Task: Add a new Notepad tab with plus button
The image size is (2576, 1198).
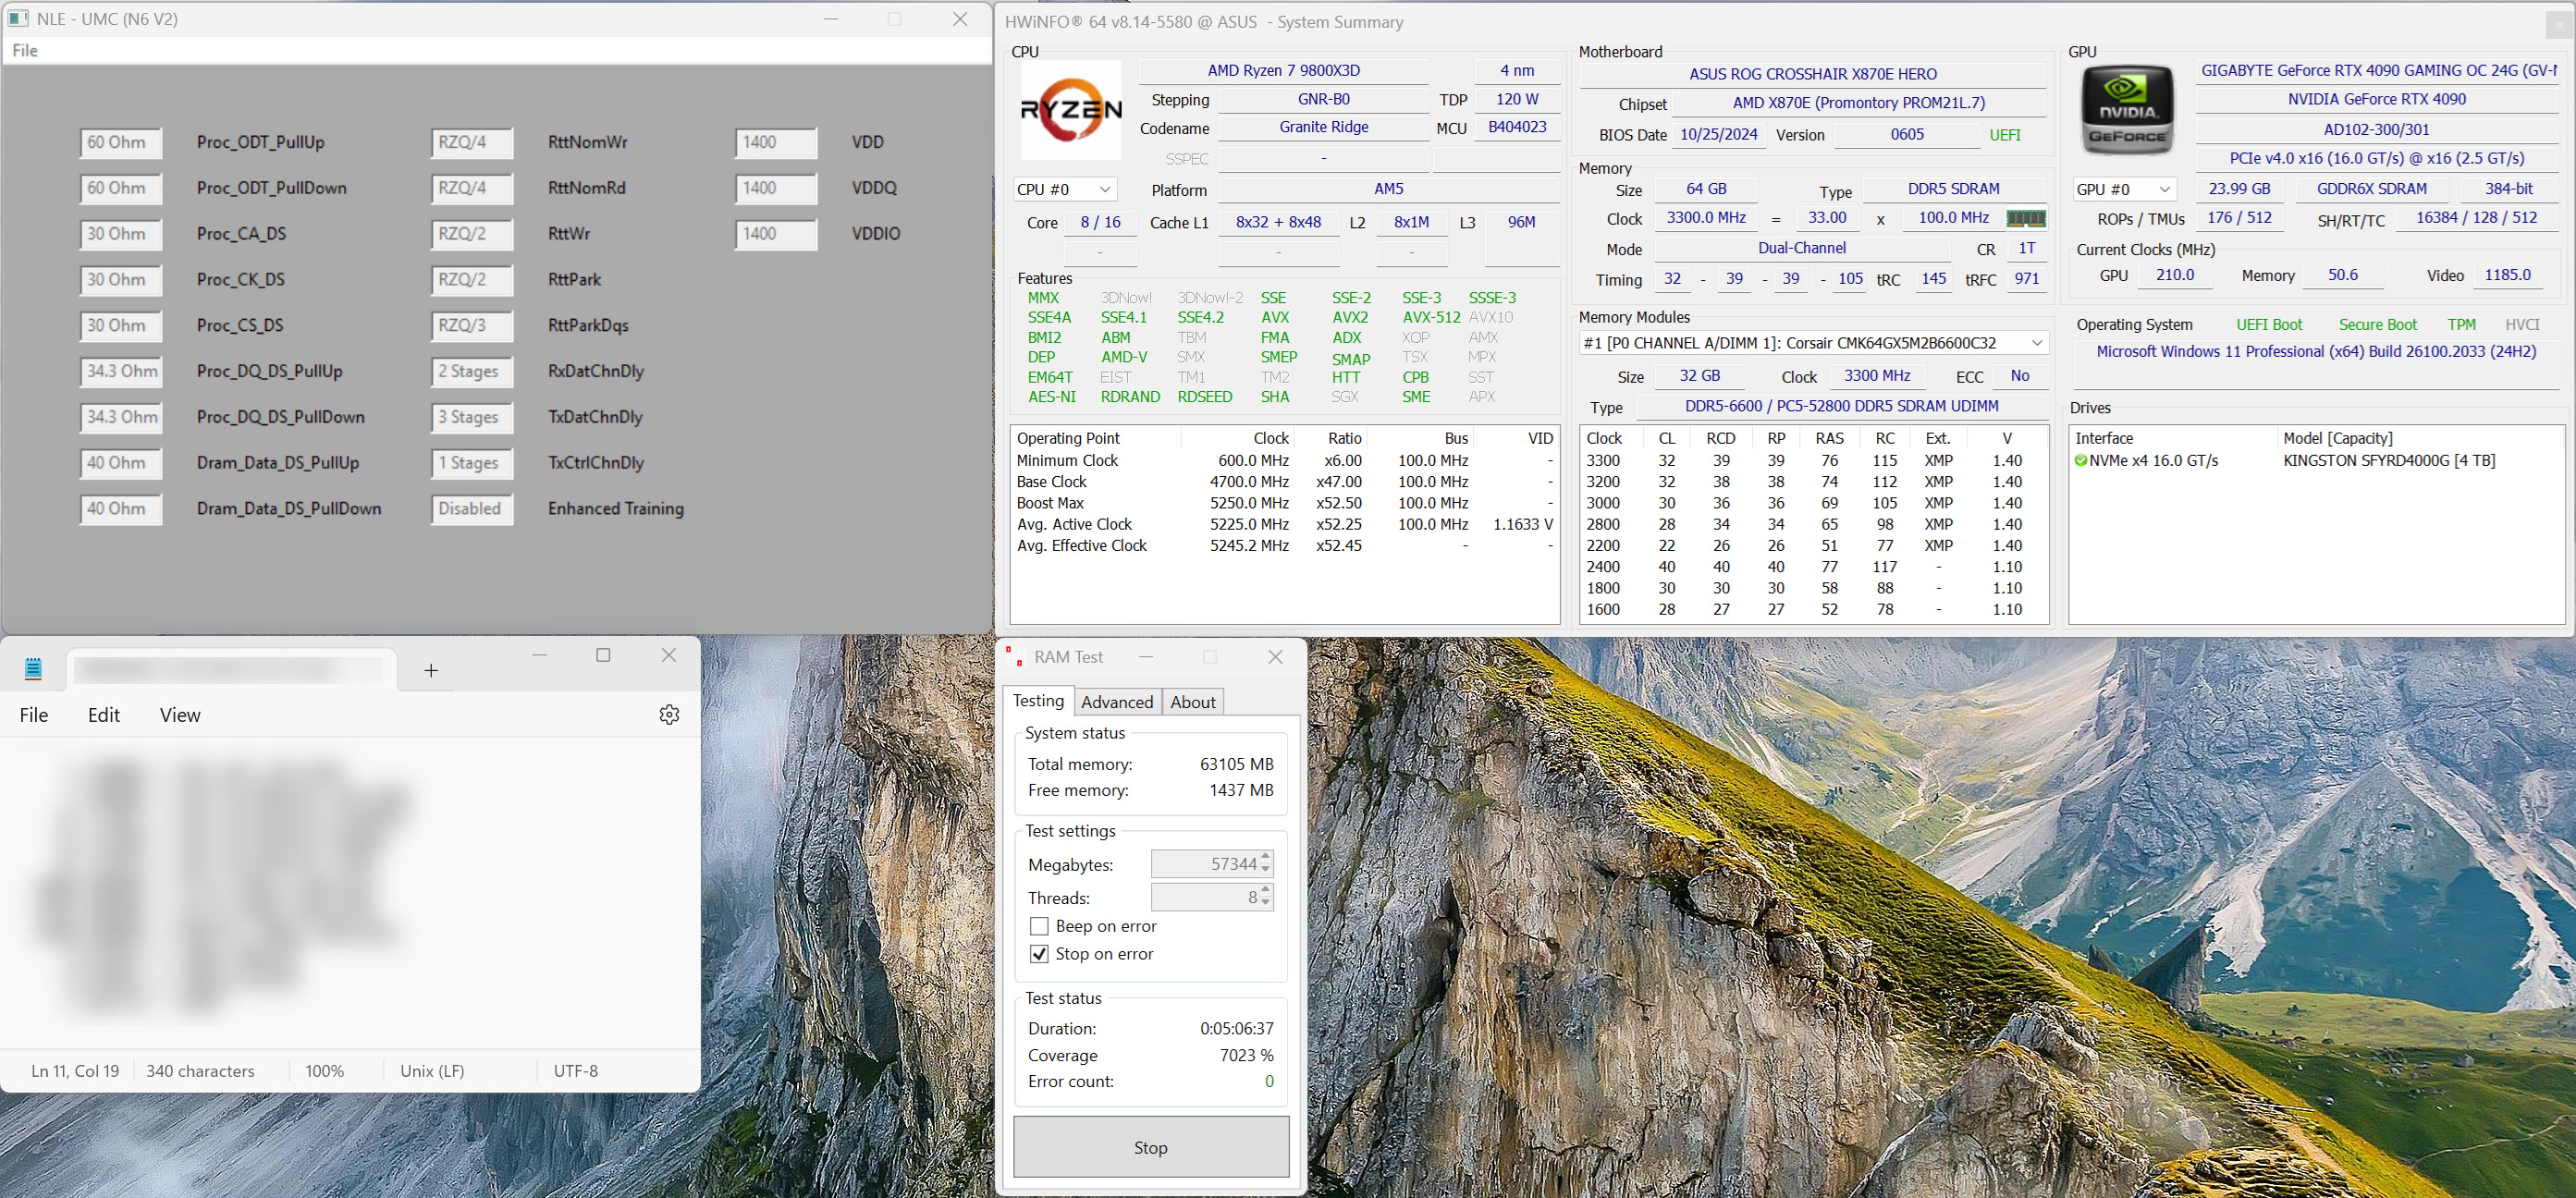Action: click(431, 670)
